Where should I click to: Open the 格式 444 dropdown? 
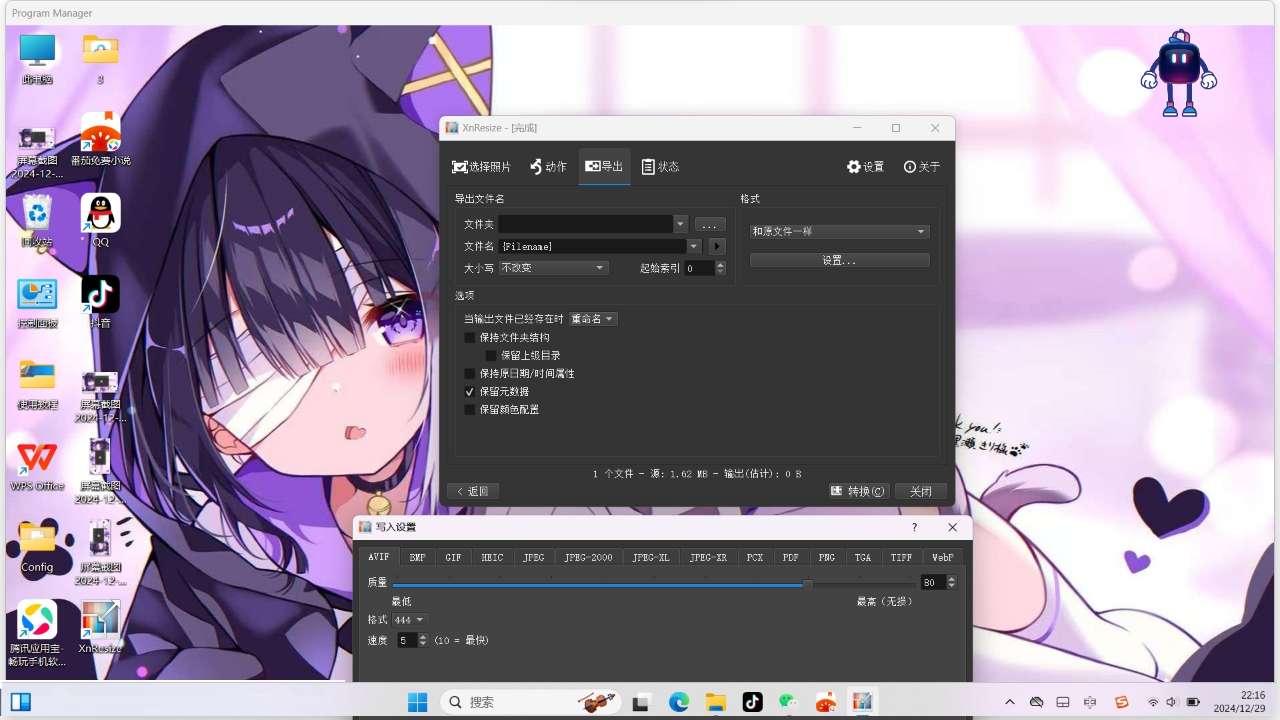pyautogui.click(x=410, y=620)
